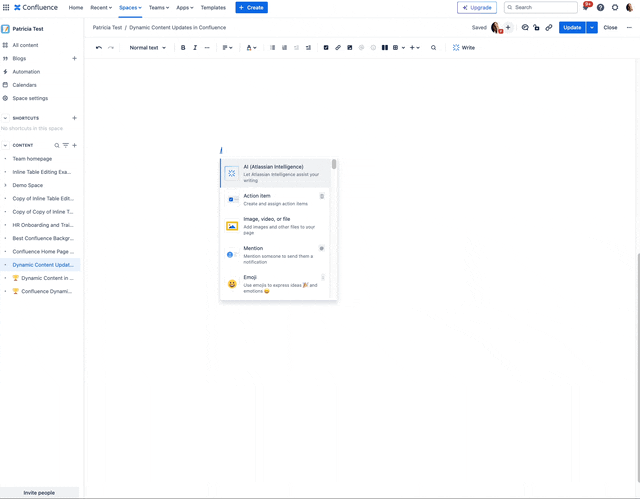Image resolution: width=640 pixels, height=499 pixels.
Task: Open find and replace in editor
Action: 433,48
